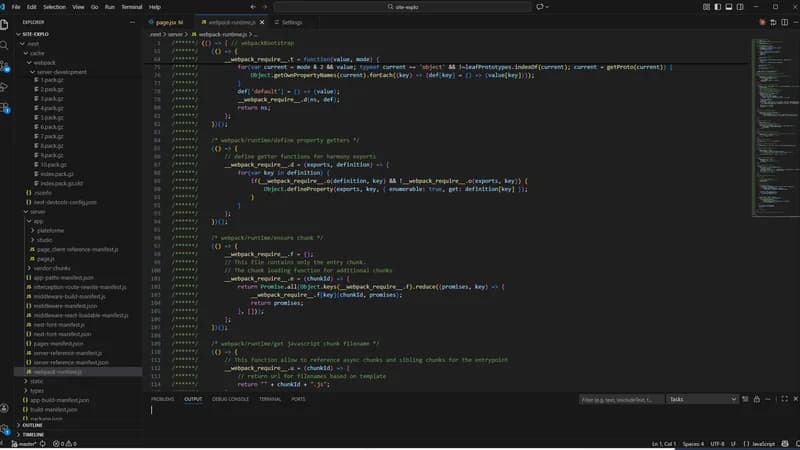
Task: Click the JavaScript language mode button
Action: coord(762,443)
